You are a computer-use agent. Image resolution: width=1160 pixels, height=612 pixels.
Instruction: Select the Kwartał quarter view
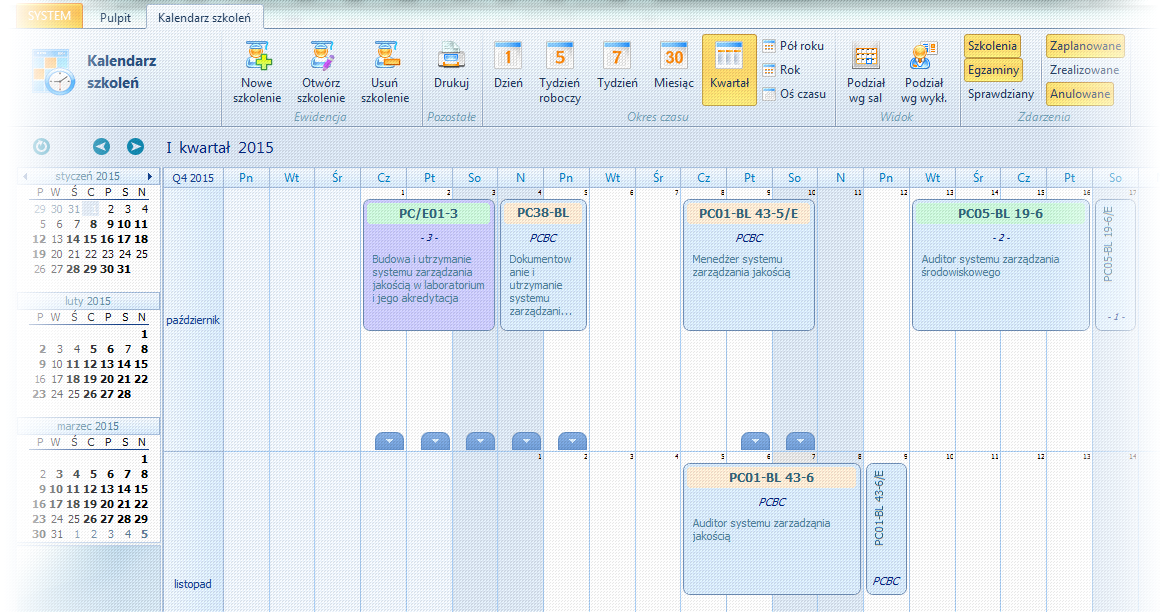point(729,70)
